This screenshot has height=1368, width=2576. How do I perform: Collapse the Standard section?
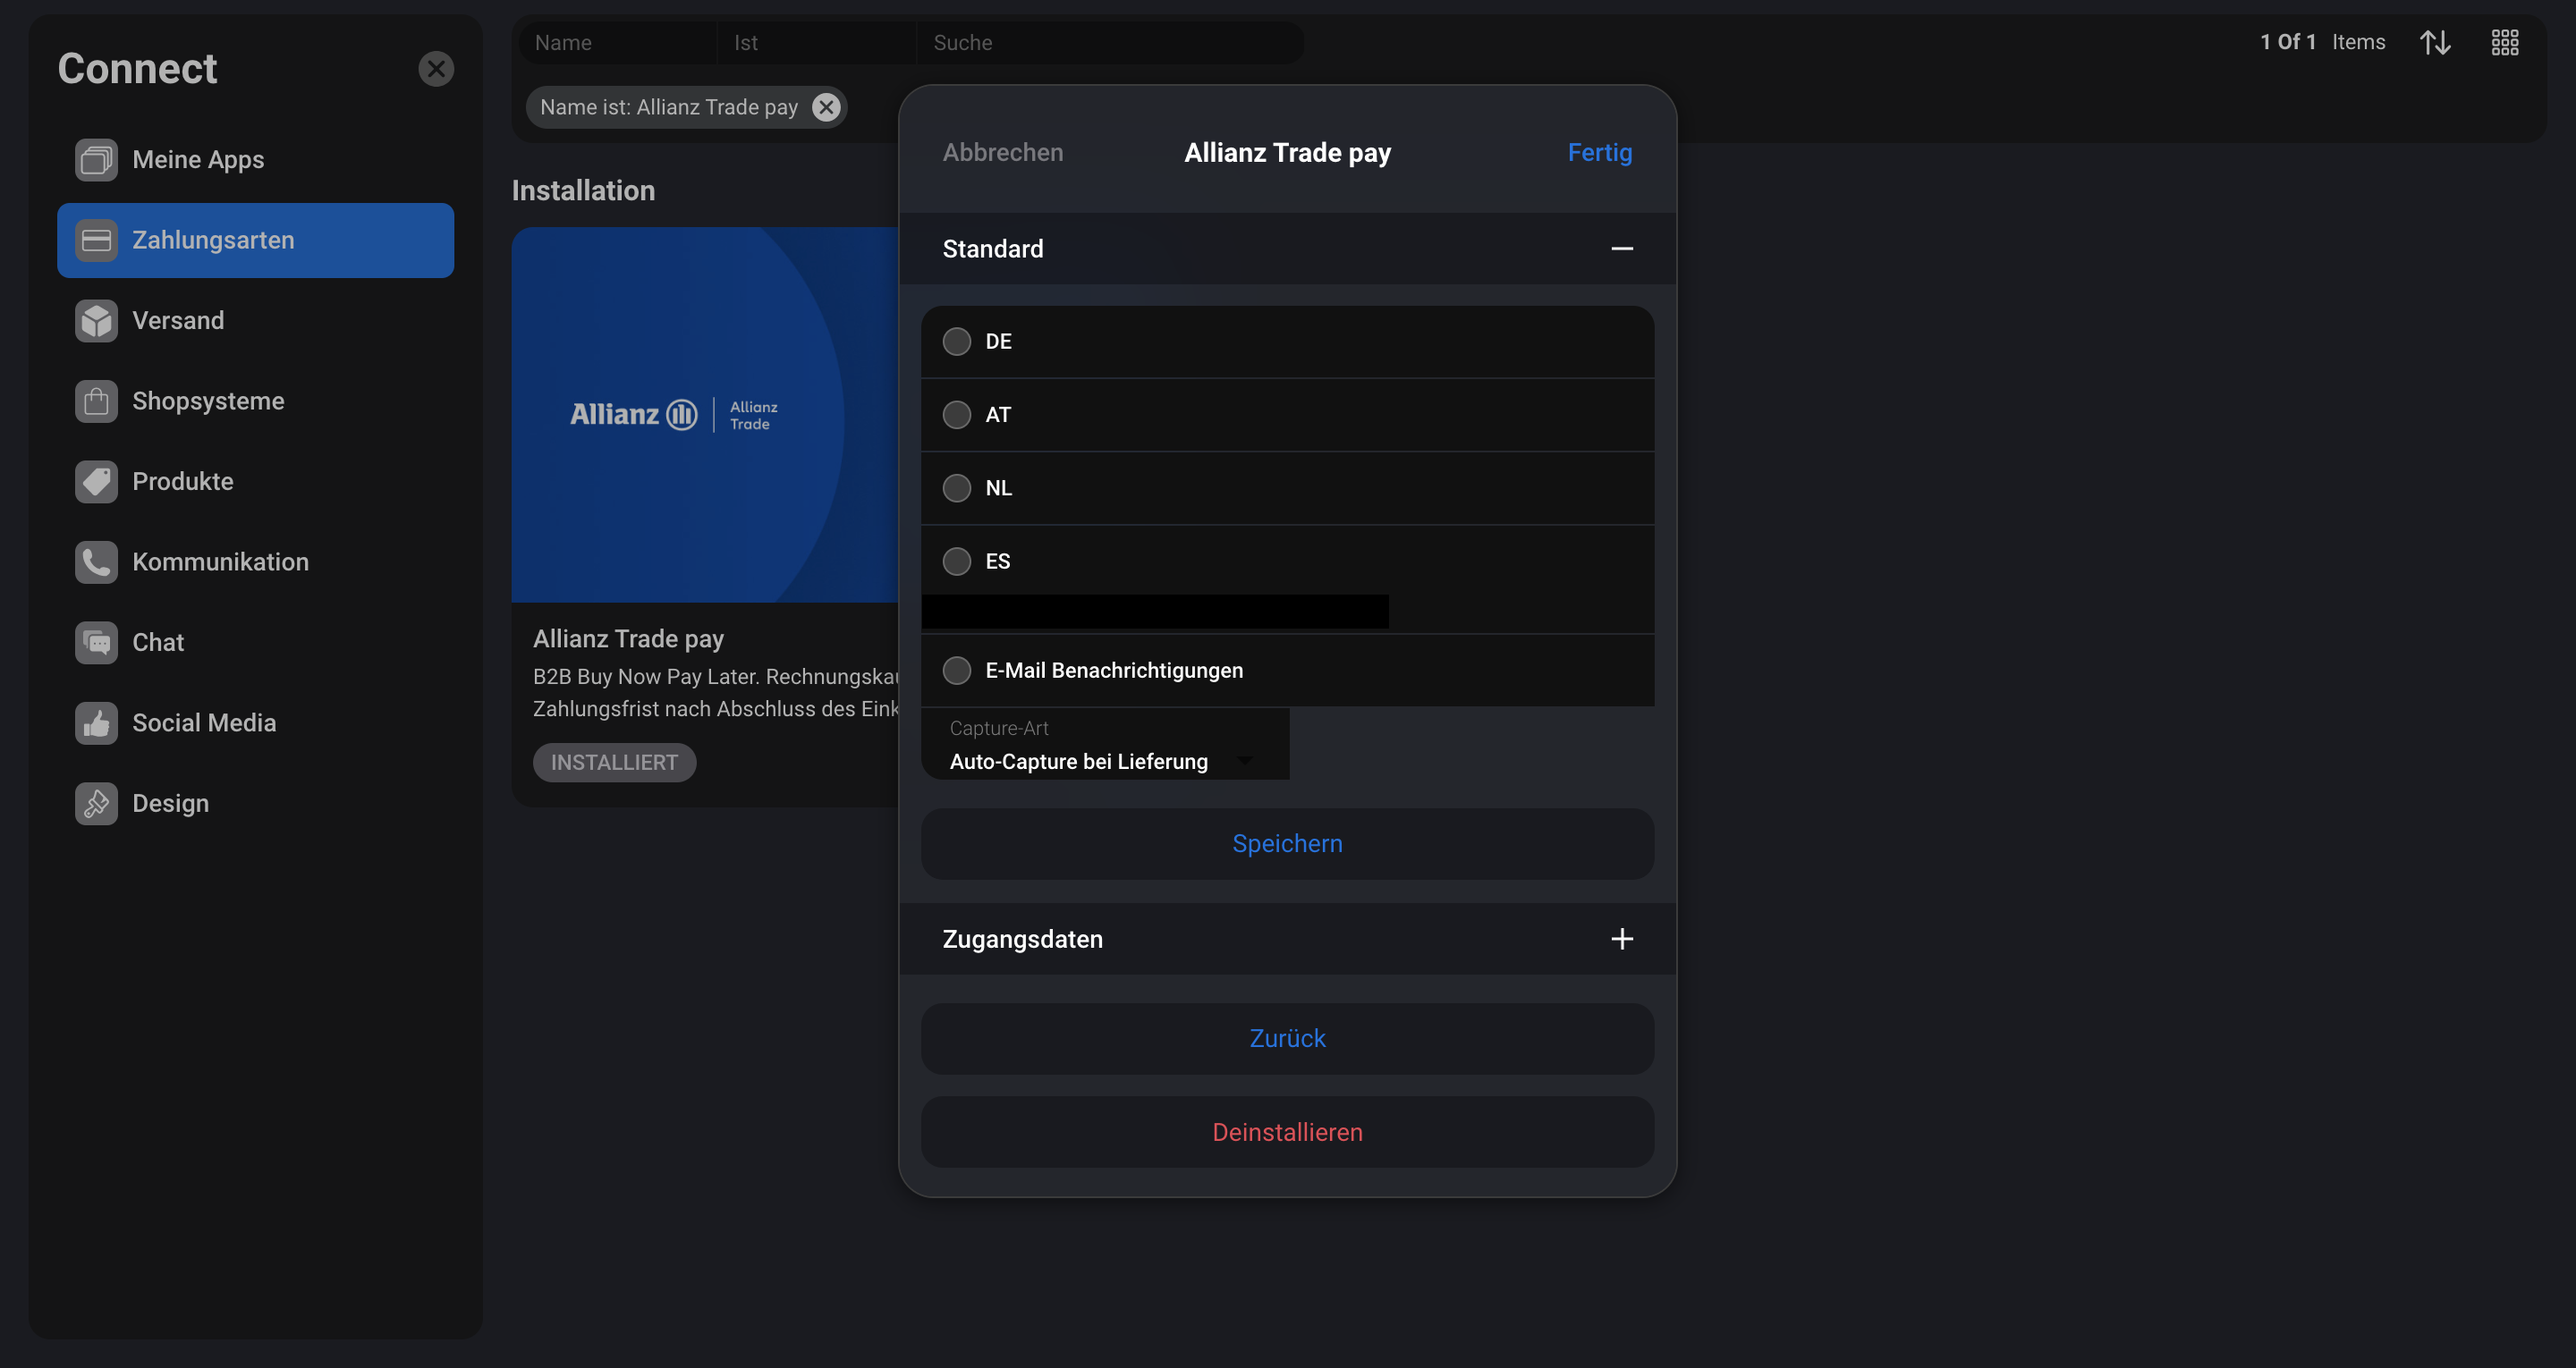tap(1622, 248)
